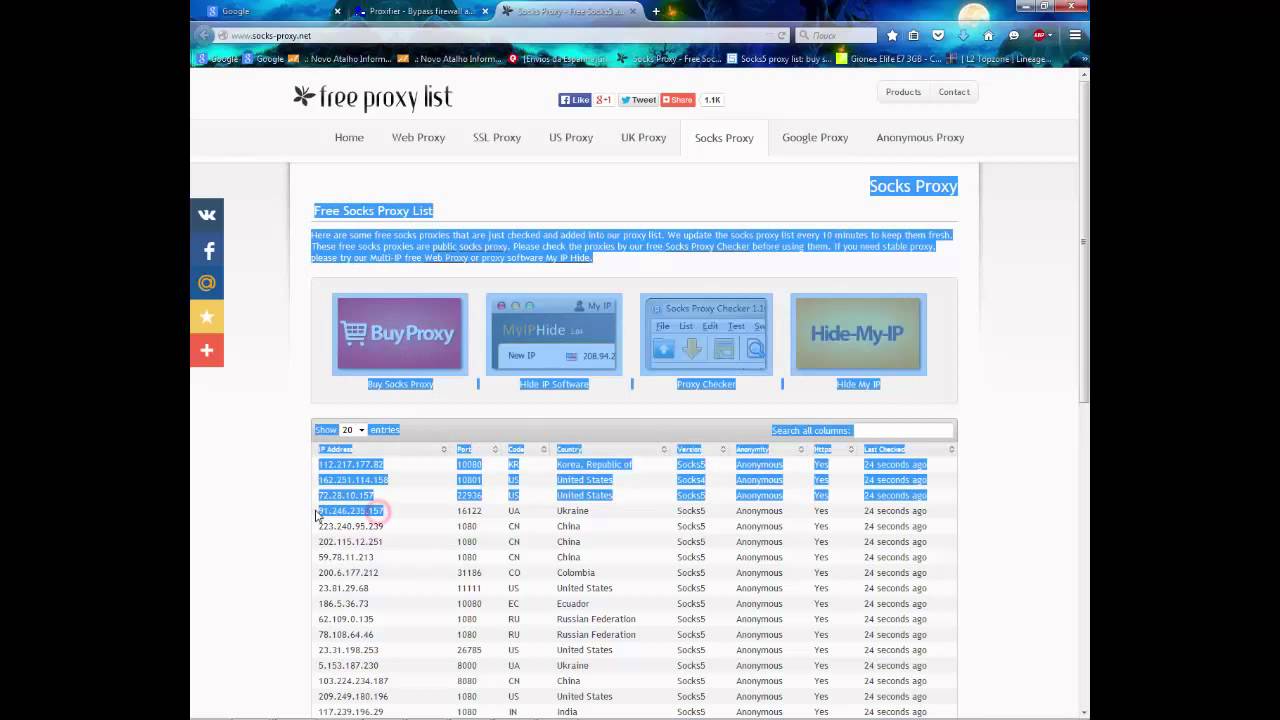Click the Search all columns field
Image resolution: width=1280 pixels, height=720 pixels.
coord(903,430)
